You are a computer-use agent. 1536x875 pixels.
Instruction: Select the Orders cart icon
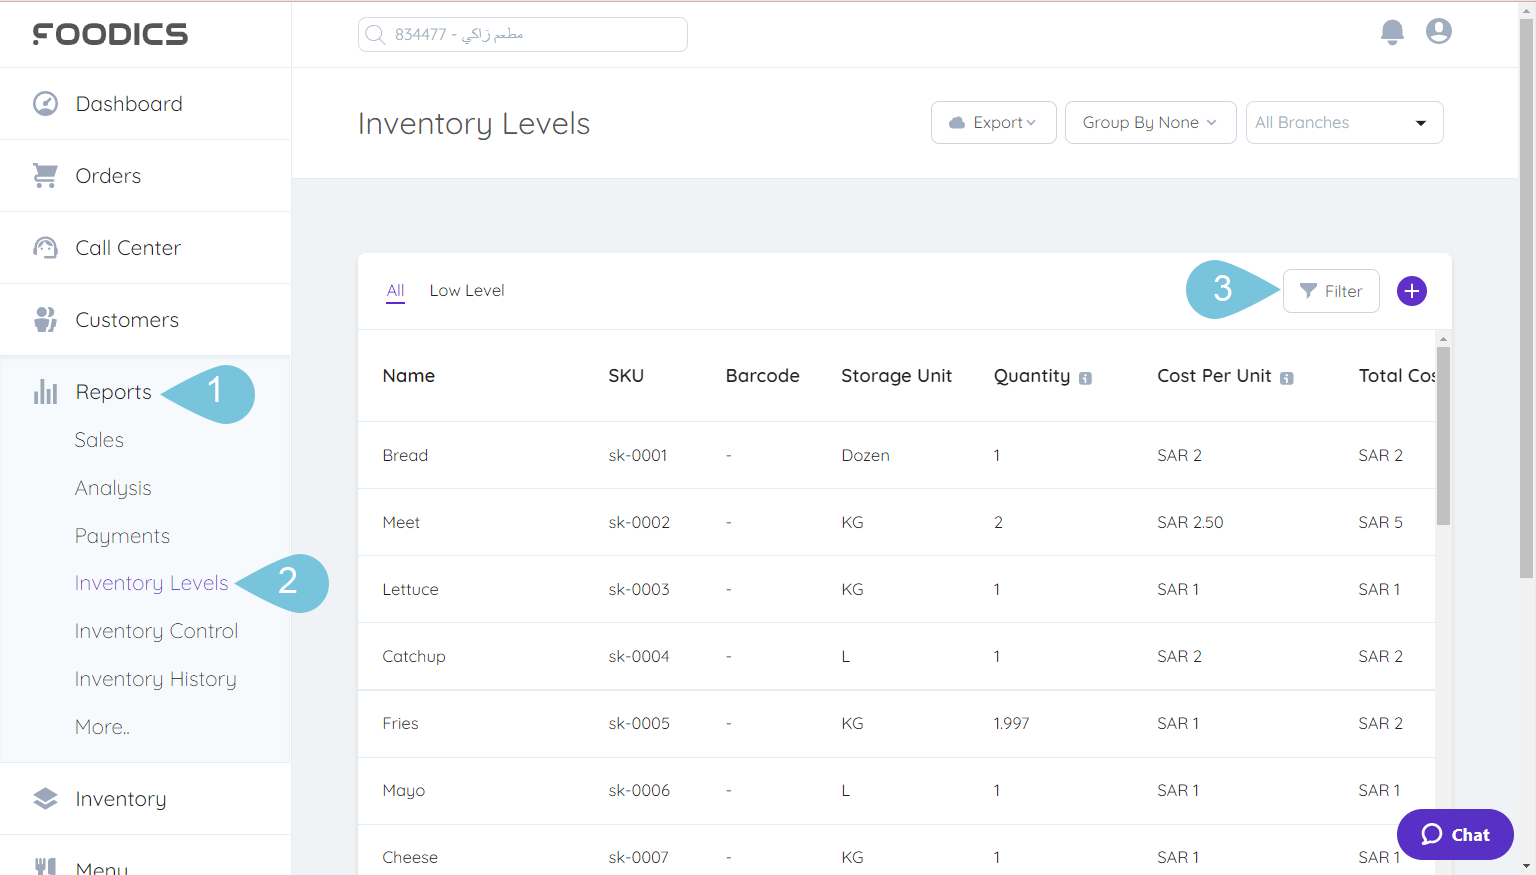click(45, 175)
